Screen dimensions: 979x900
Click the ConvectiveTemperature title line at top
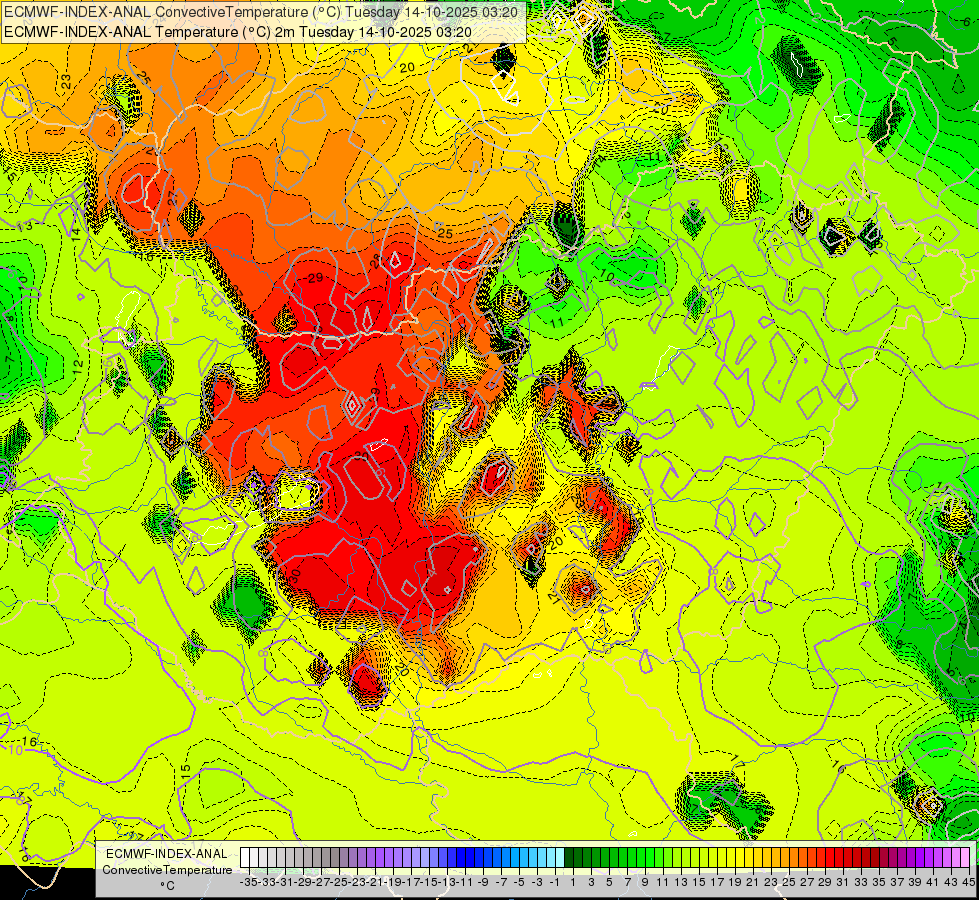(263, 12)
